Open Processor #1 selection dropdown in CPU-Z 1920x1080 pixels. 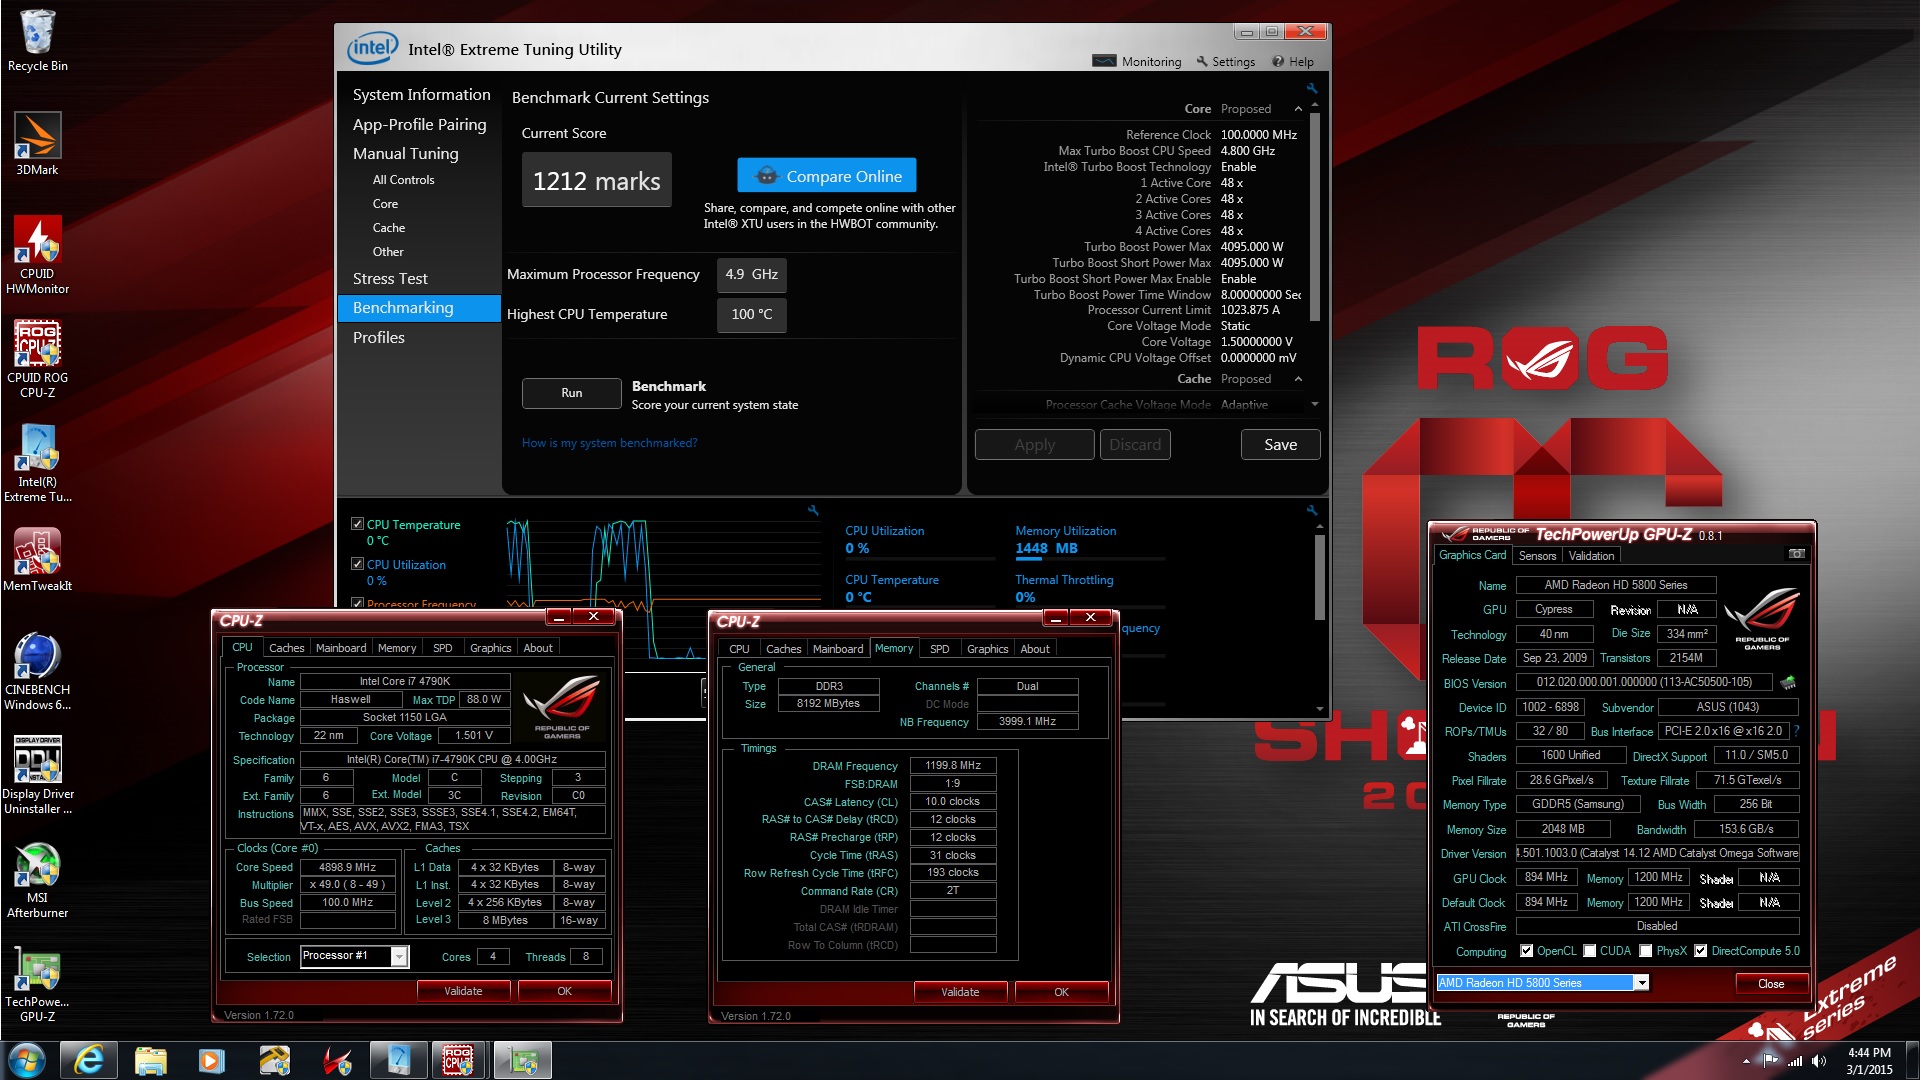(399, 957)
